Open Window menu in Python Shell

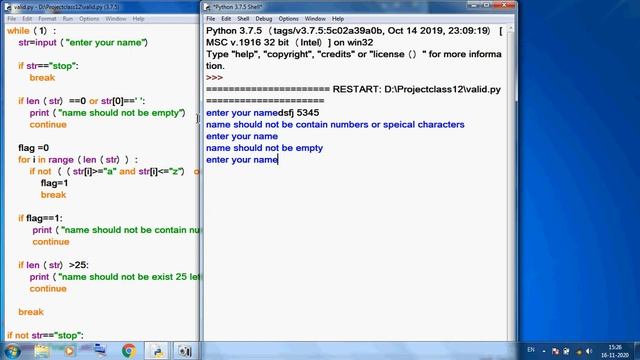point(315,19)
